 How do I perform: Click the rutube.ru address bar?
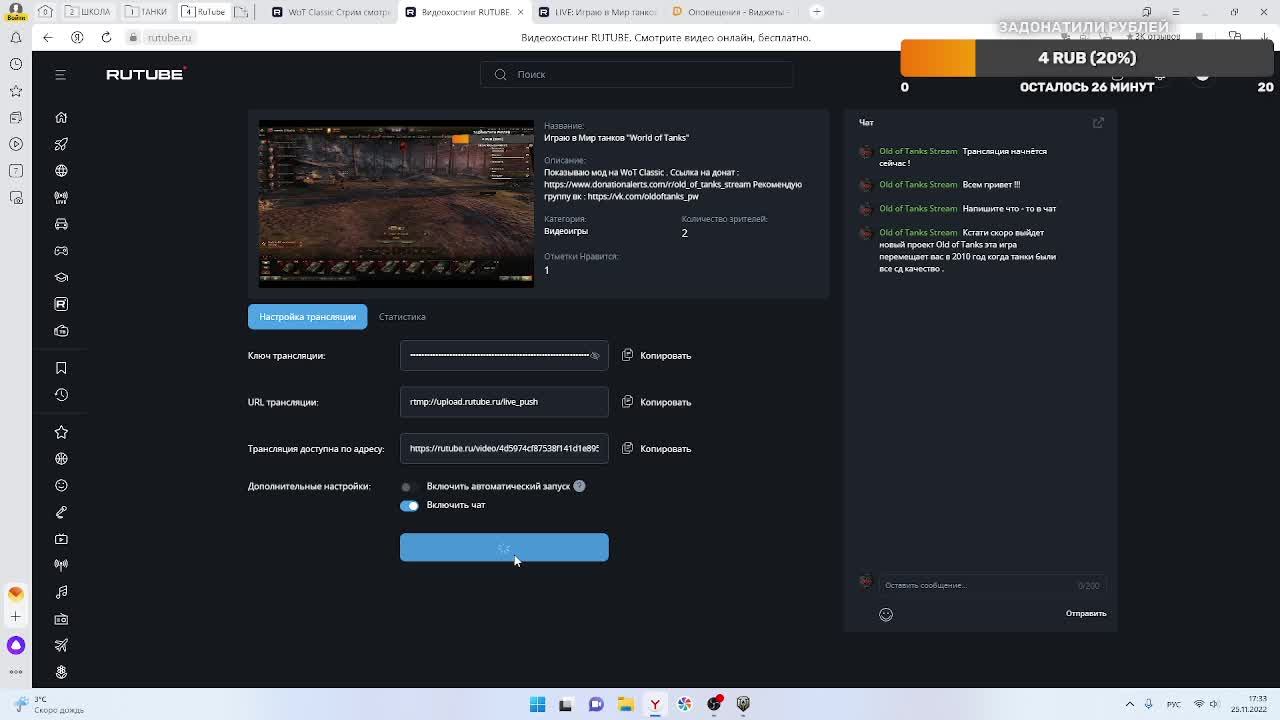tap(169, 38)
